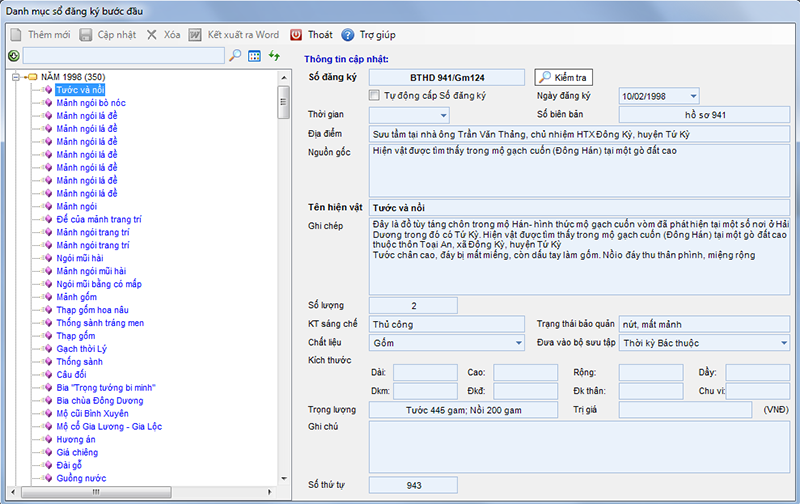This screenshot has width=800, height=504.
Task: Click the tree scrollbar right arrow
Action: pyautogui.click(x=269, y=492)
